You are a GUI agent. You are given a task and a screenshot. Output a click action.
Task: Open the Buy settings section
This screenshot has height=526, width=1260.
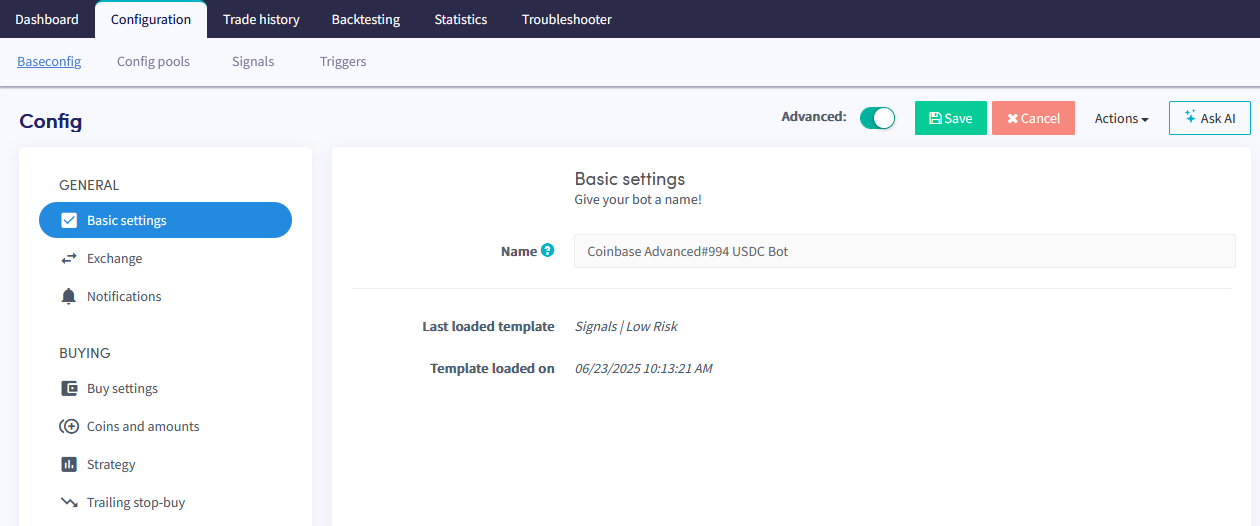pyautogui.click(x=165, y=388)
